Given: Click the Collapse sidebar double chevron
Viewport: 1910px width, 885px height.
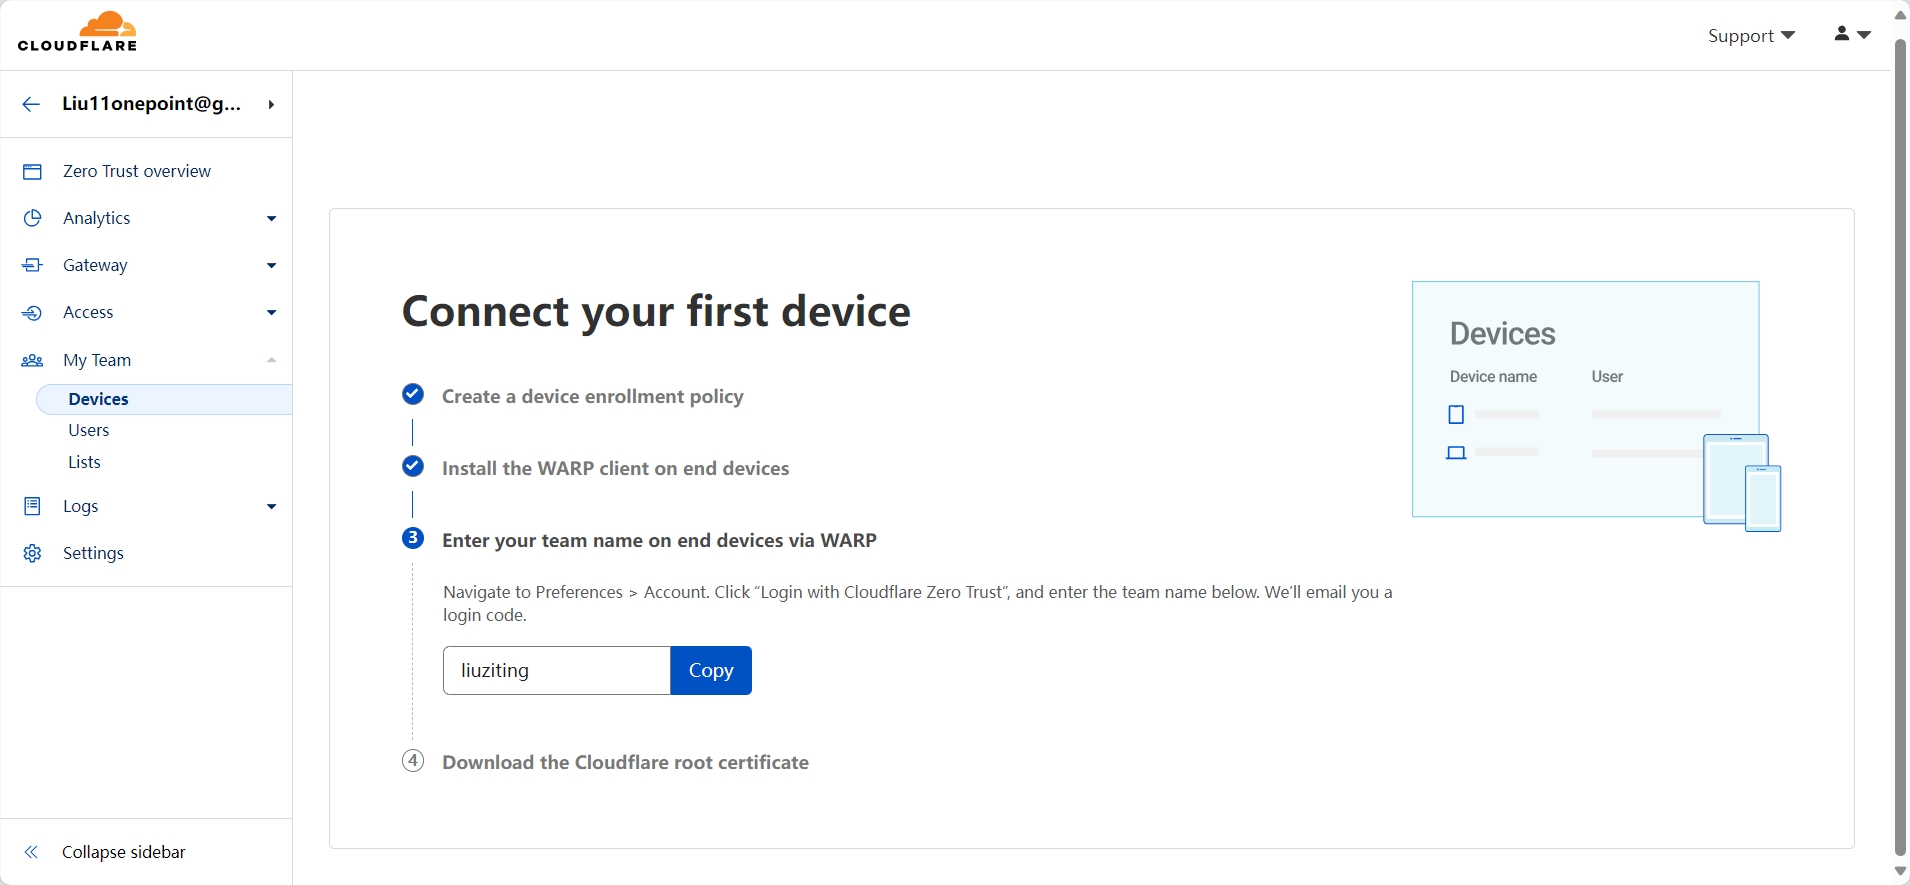Looking at the screenshot, I should point(31,852).
